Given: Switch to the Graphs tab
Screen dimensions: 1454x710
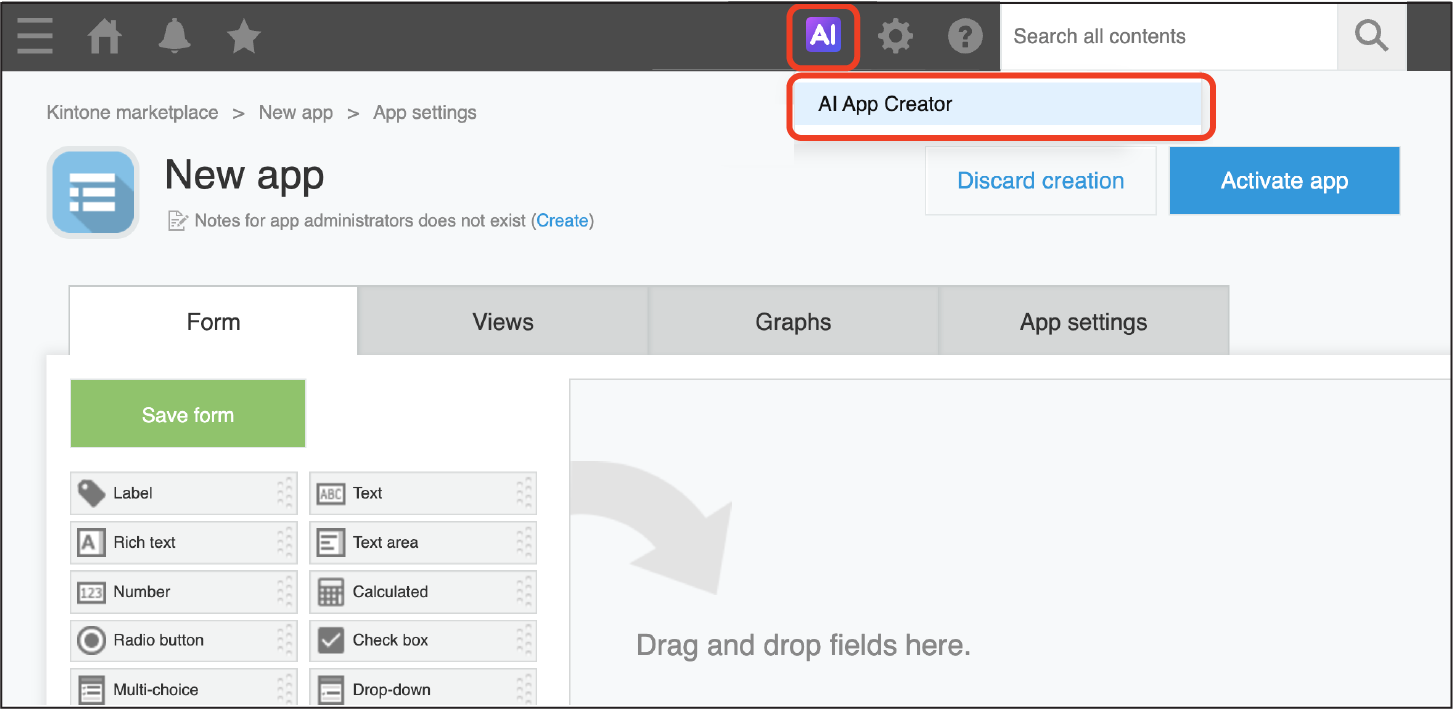Looking at the screenshot, I should pyautogui.click(x=793, y=322).
